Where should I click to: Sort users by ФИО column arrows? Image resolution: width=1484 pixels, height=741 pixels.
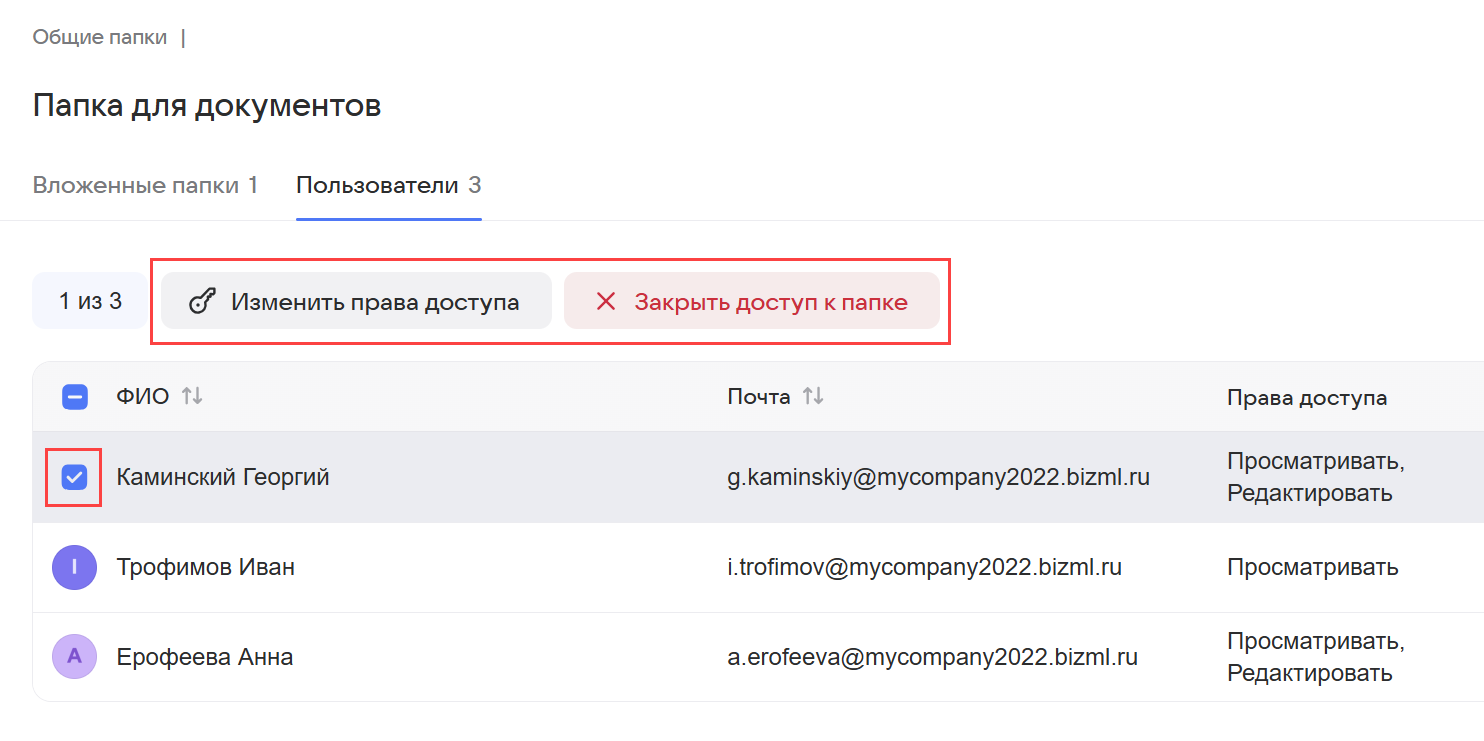pos(192,397)
